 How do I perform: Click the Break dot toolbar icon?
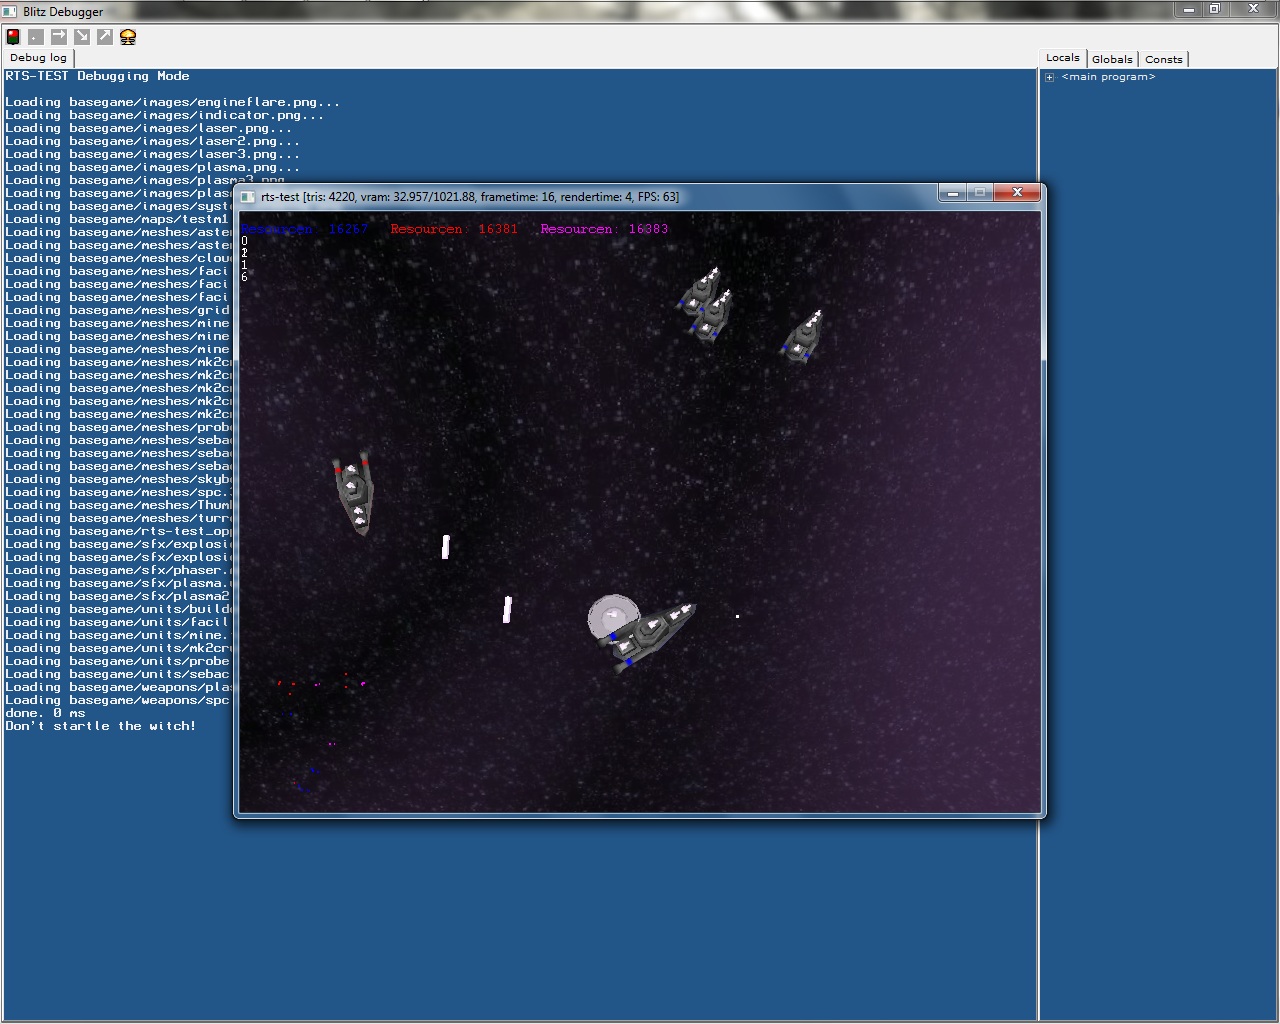36,37
